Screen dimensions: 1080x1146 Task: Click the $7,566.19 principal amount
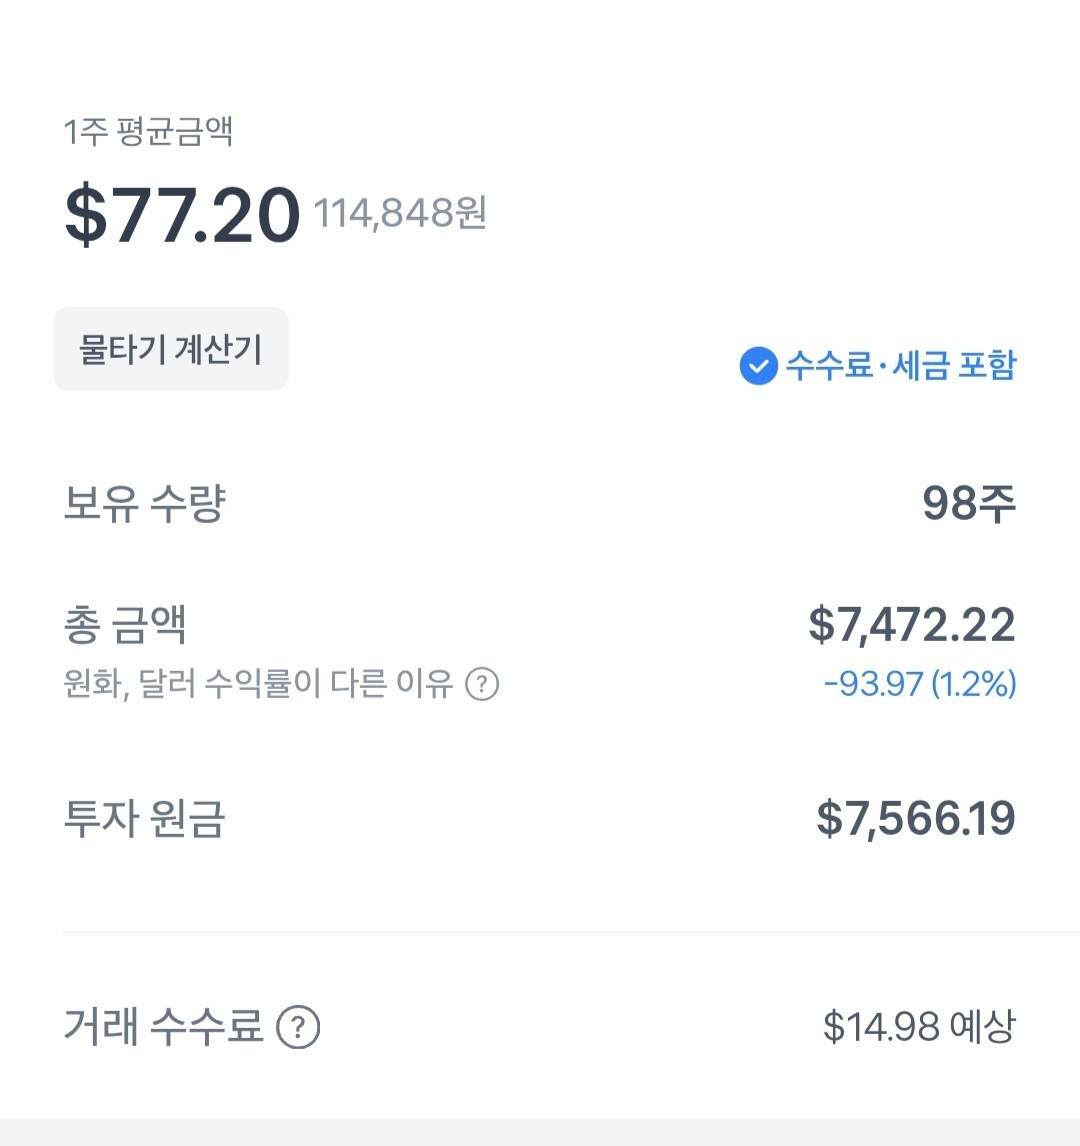(x=915, y=819)
